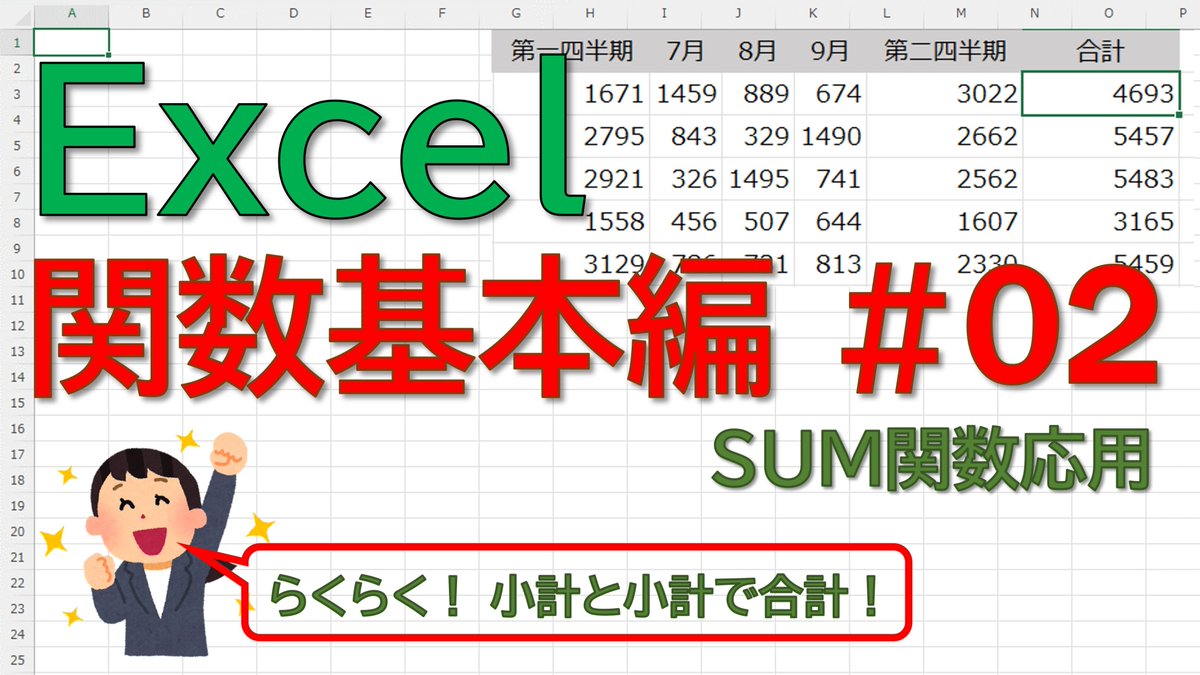
Task: Select column F header
Action: coord(441,14)
